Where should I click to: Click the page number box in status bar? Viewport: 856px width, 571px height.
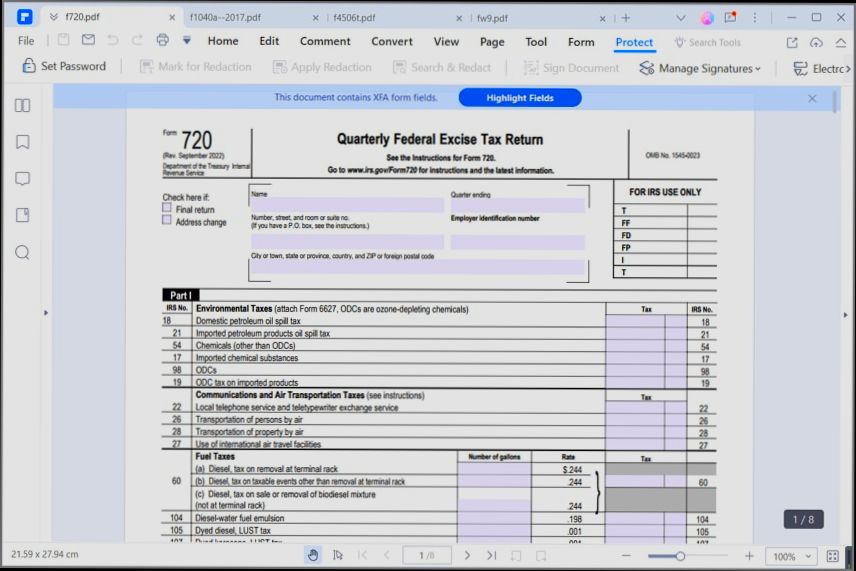pos(427,555)
